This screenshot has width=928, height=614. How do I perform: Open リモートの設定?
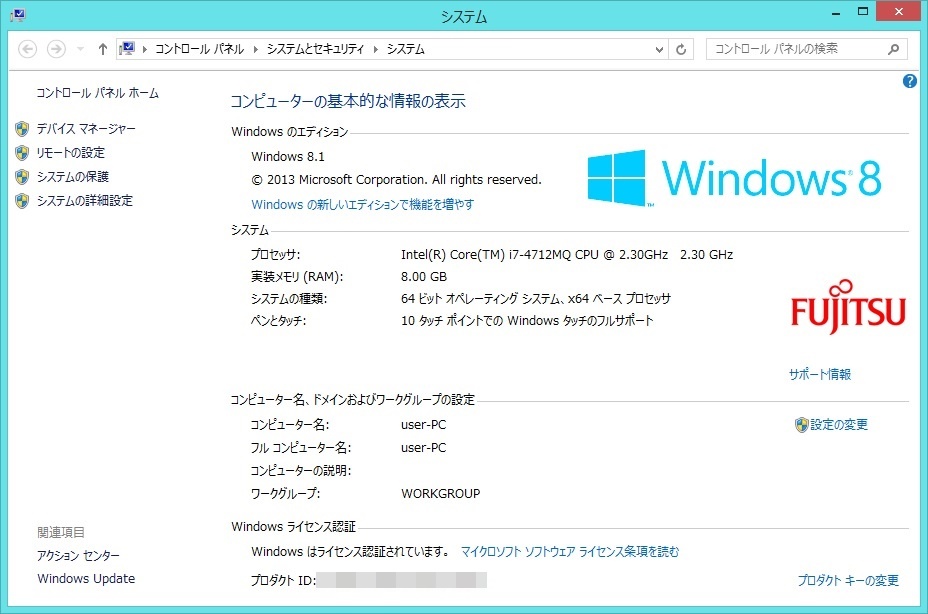pyautogui.click(x=70, y=153)
